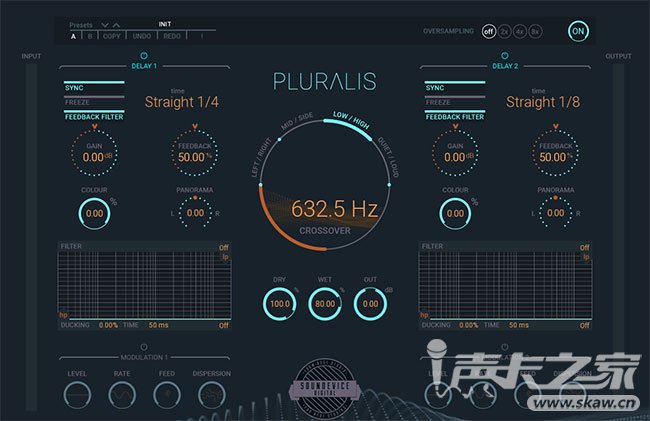Open Delay 2 time Straight 1/8 selector

tap(543, 102)
